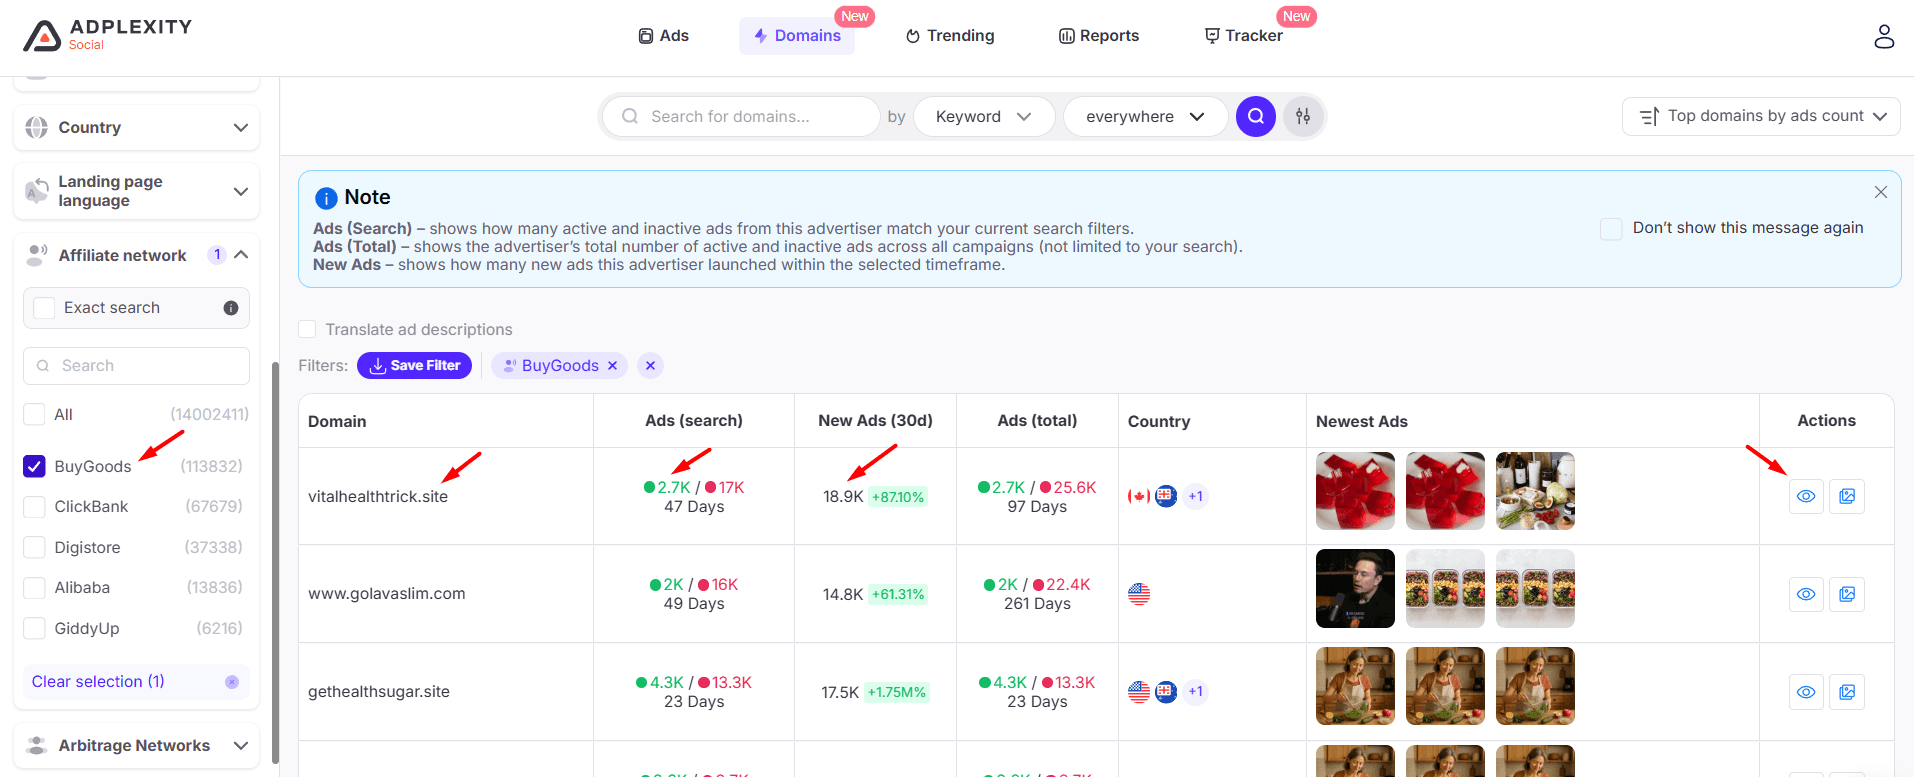The height and width of the screenshot is (777, 1914).
Task: Clear all filters with round X button
Action: tap(650, 366)
